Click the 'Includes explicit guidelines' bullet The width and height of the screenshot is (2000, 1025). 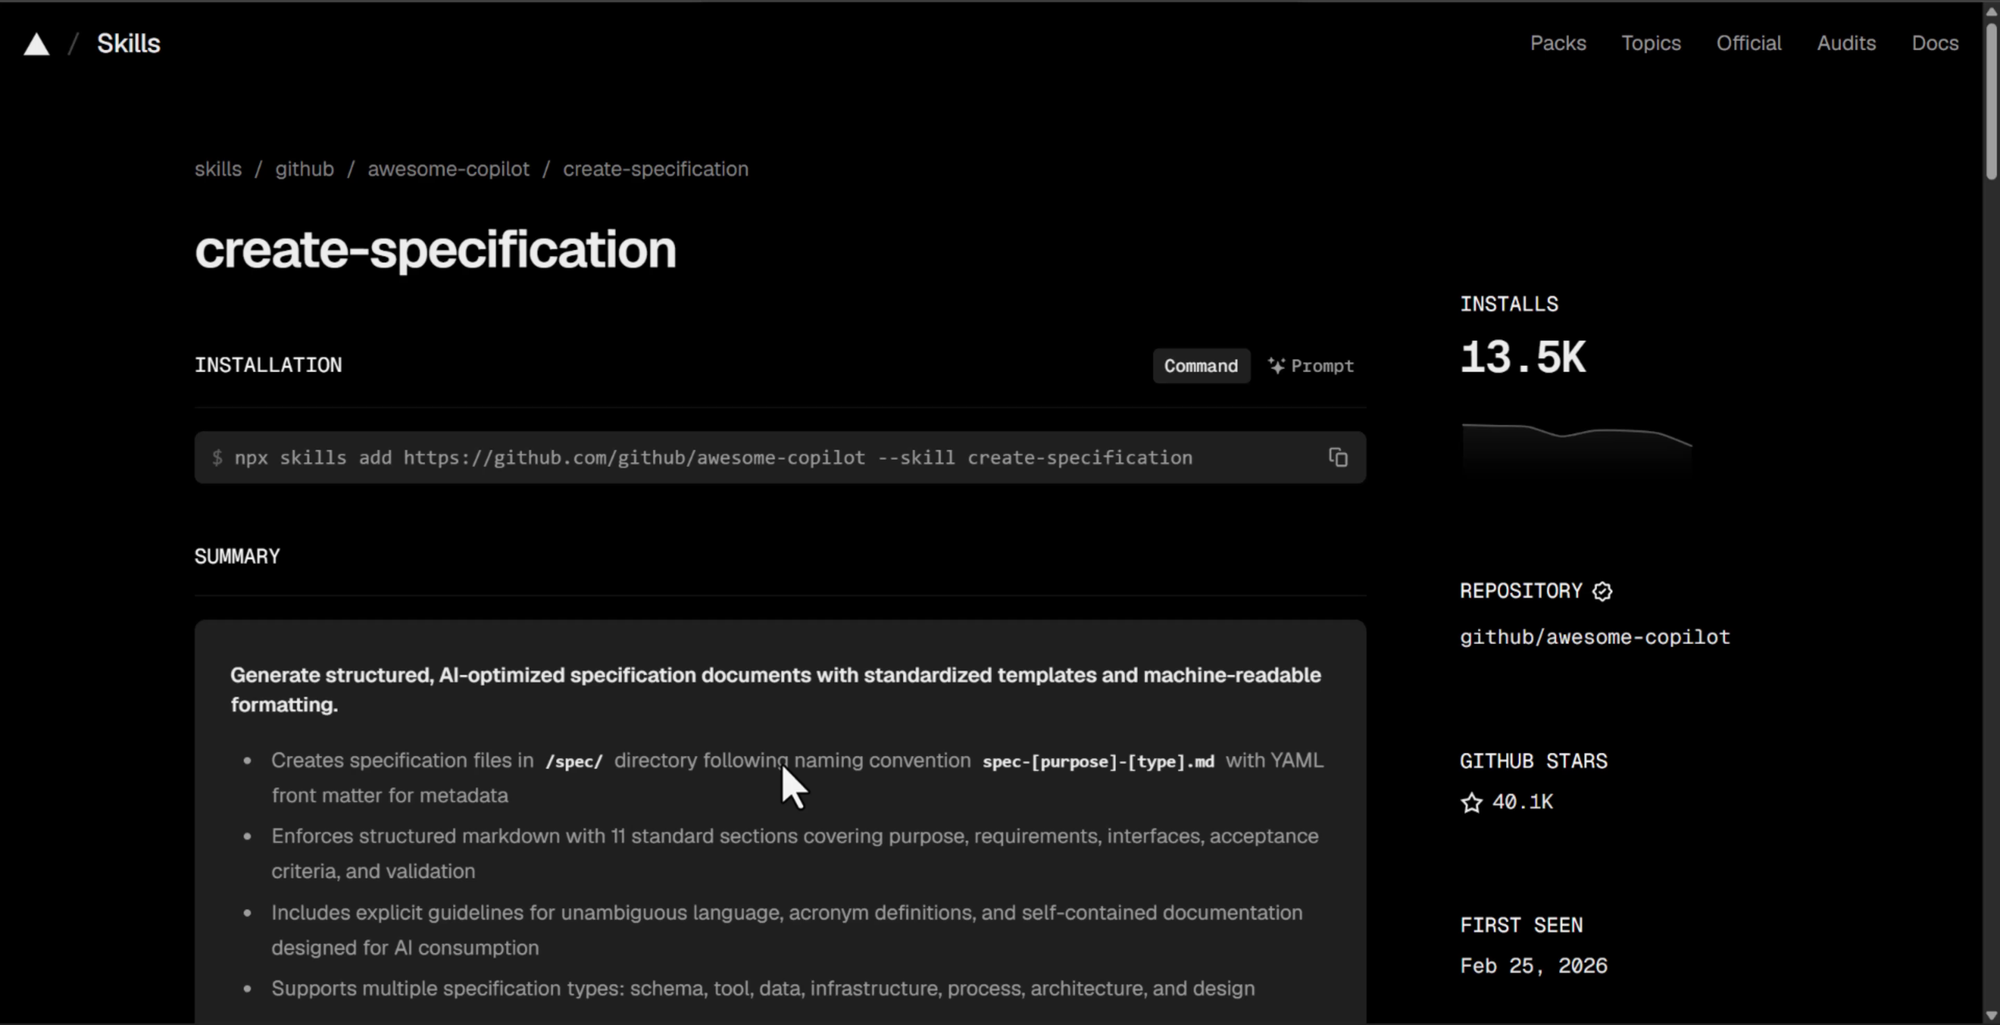tap(787, 930)
